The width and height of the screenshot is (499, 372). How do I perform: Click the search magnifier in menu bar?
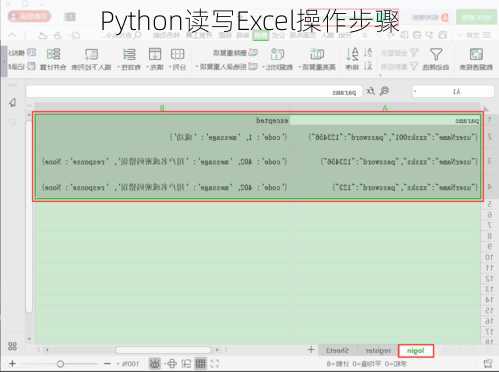(137, 35)
